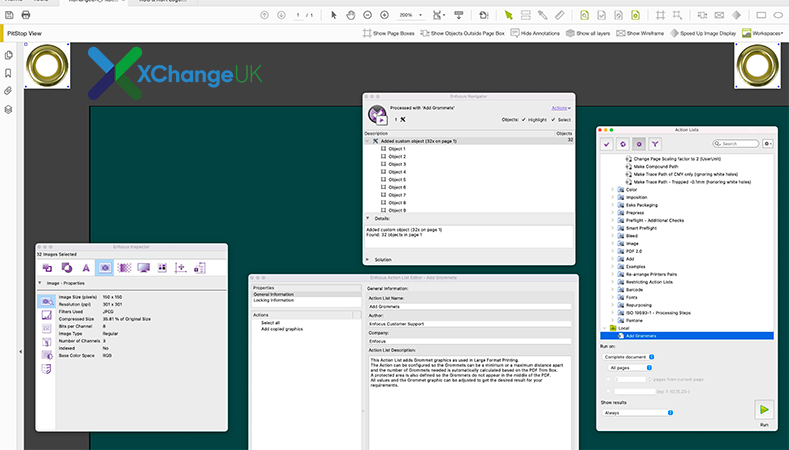The width and height of the screenshot is (789, 450).
Task: Select Object 5 in Navigator list
Action: pyautogui.click(x=397, y=180)
